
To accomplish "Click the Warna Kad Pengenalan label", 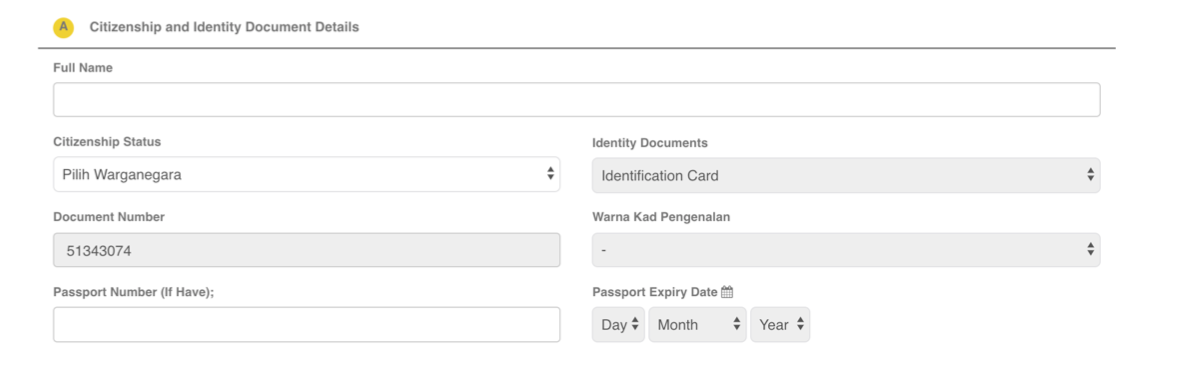I will [x=661, y=217].
